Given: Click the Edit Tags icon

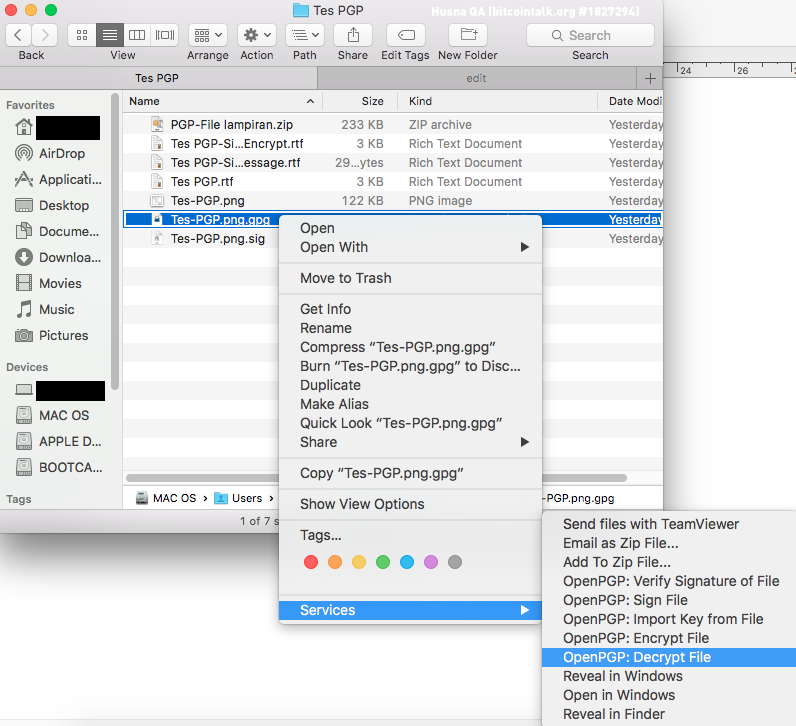Looking at the screenshot, I should click(406, 35).
